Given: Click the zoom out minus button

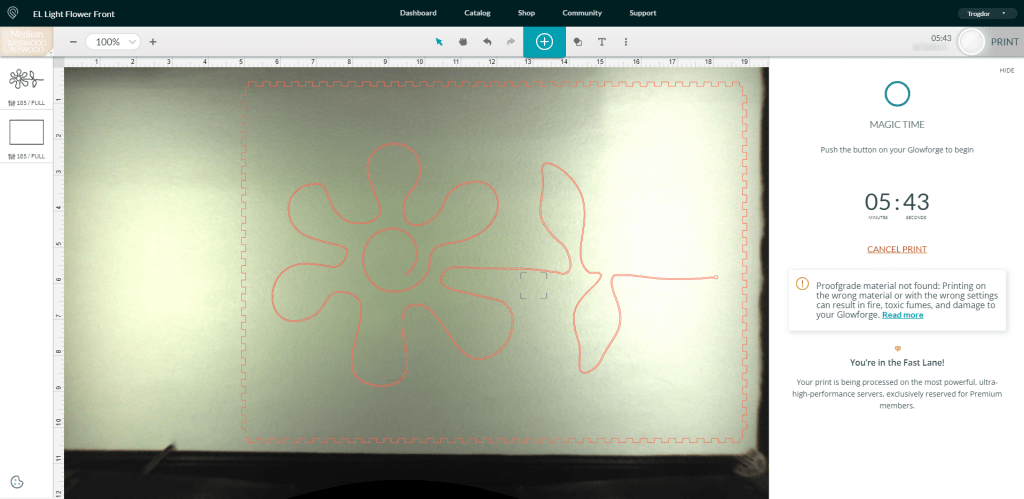Looking at the screenshot, I should pyautogui.click(x=74, y=42).
